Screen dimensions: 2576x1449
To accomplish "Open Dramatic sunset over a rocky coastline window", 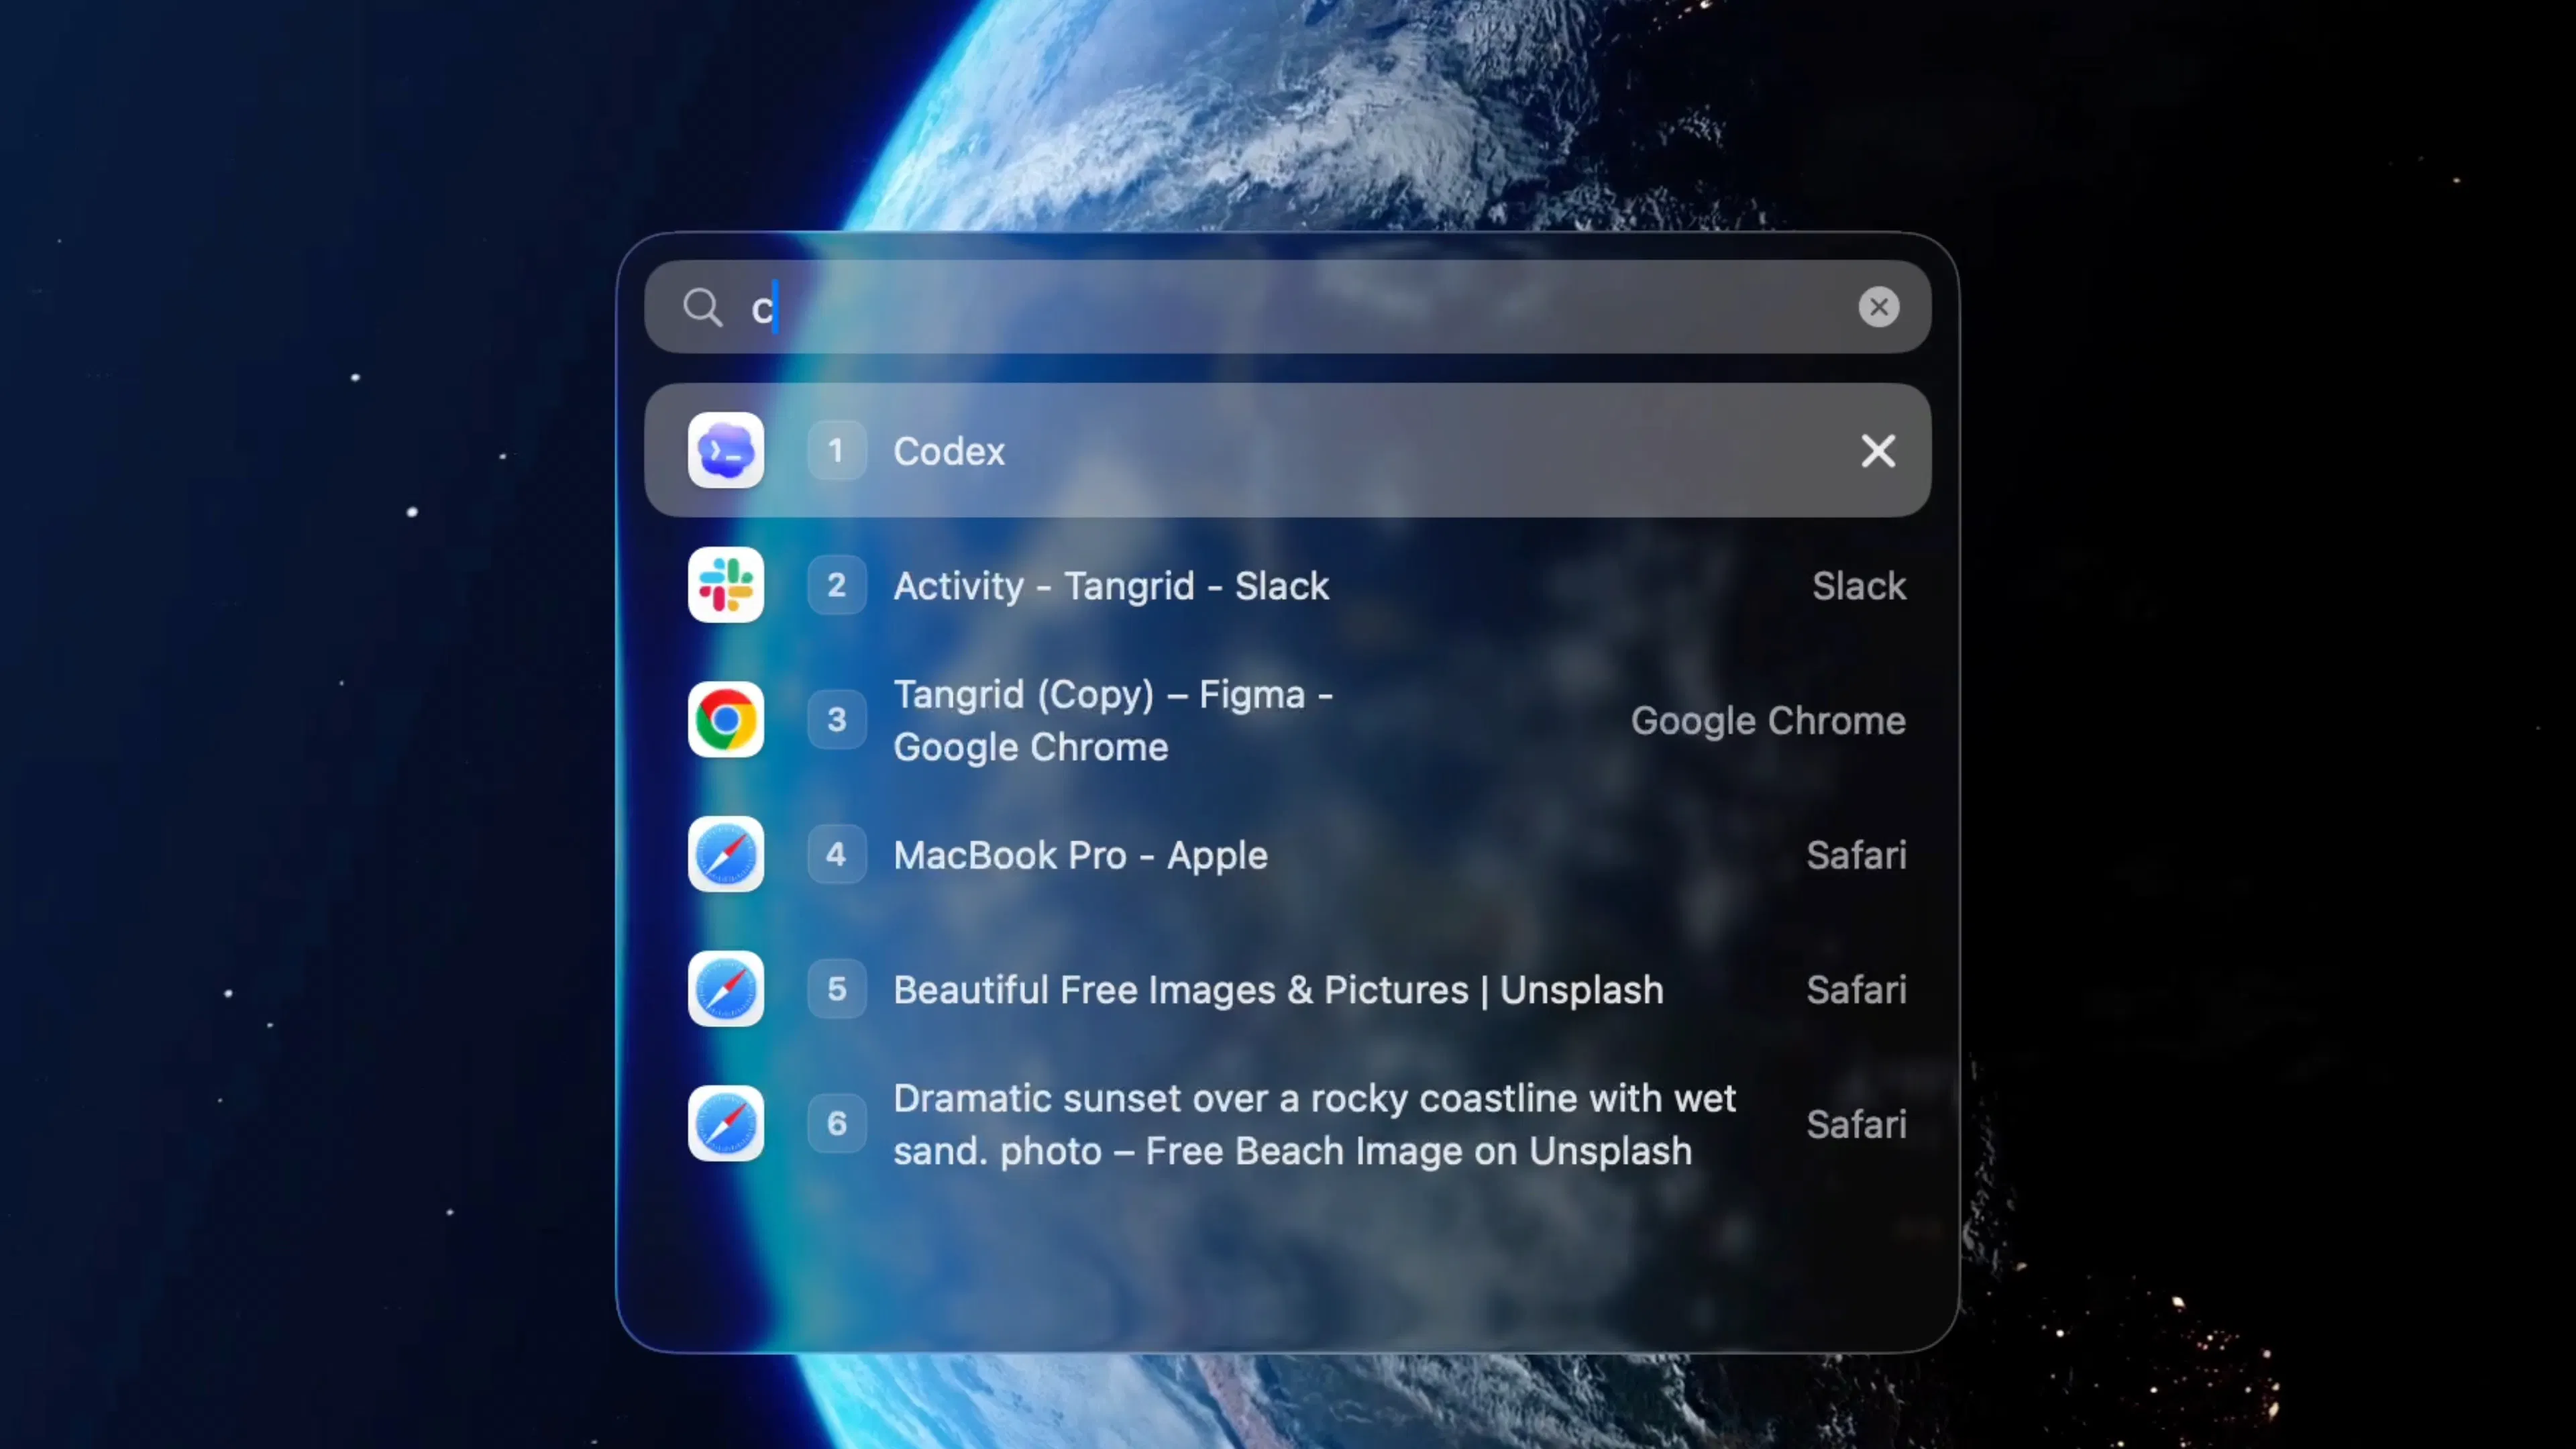I will [x=1288, y=1124].
